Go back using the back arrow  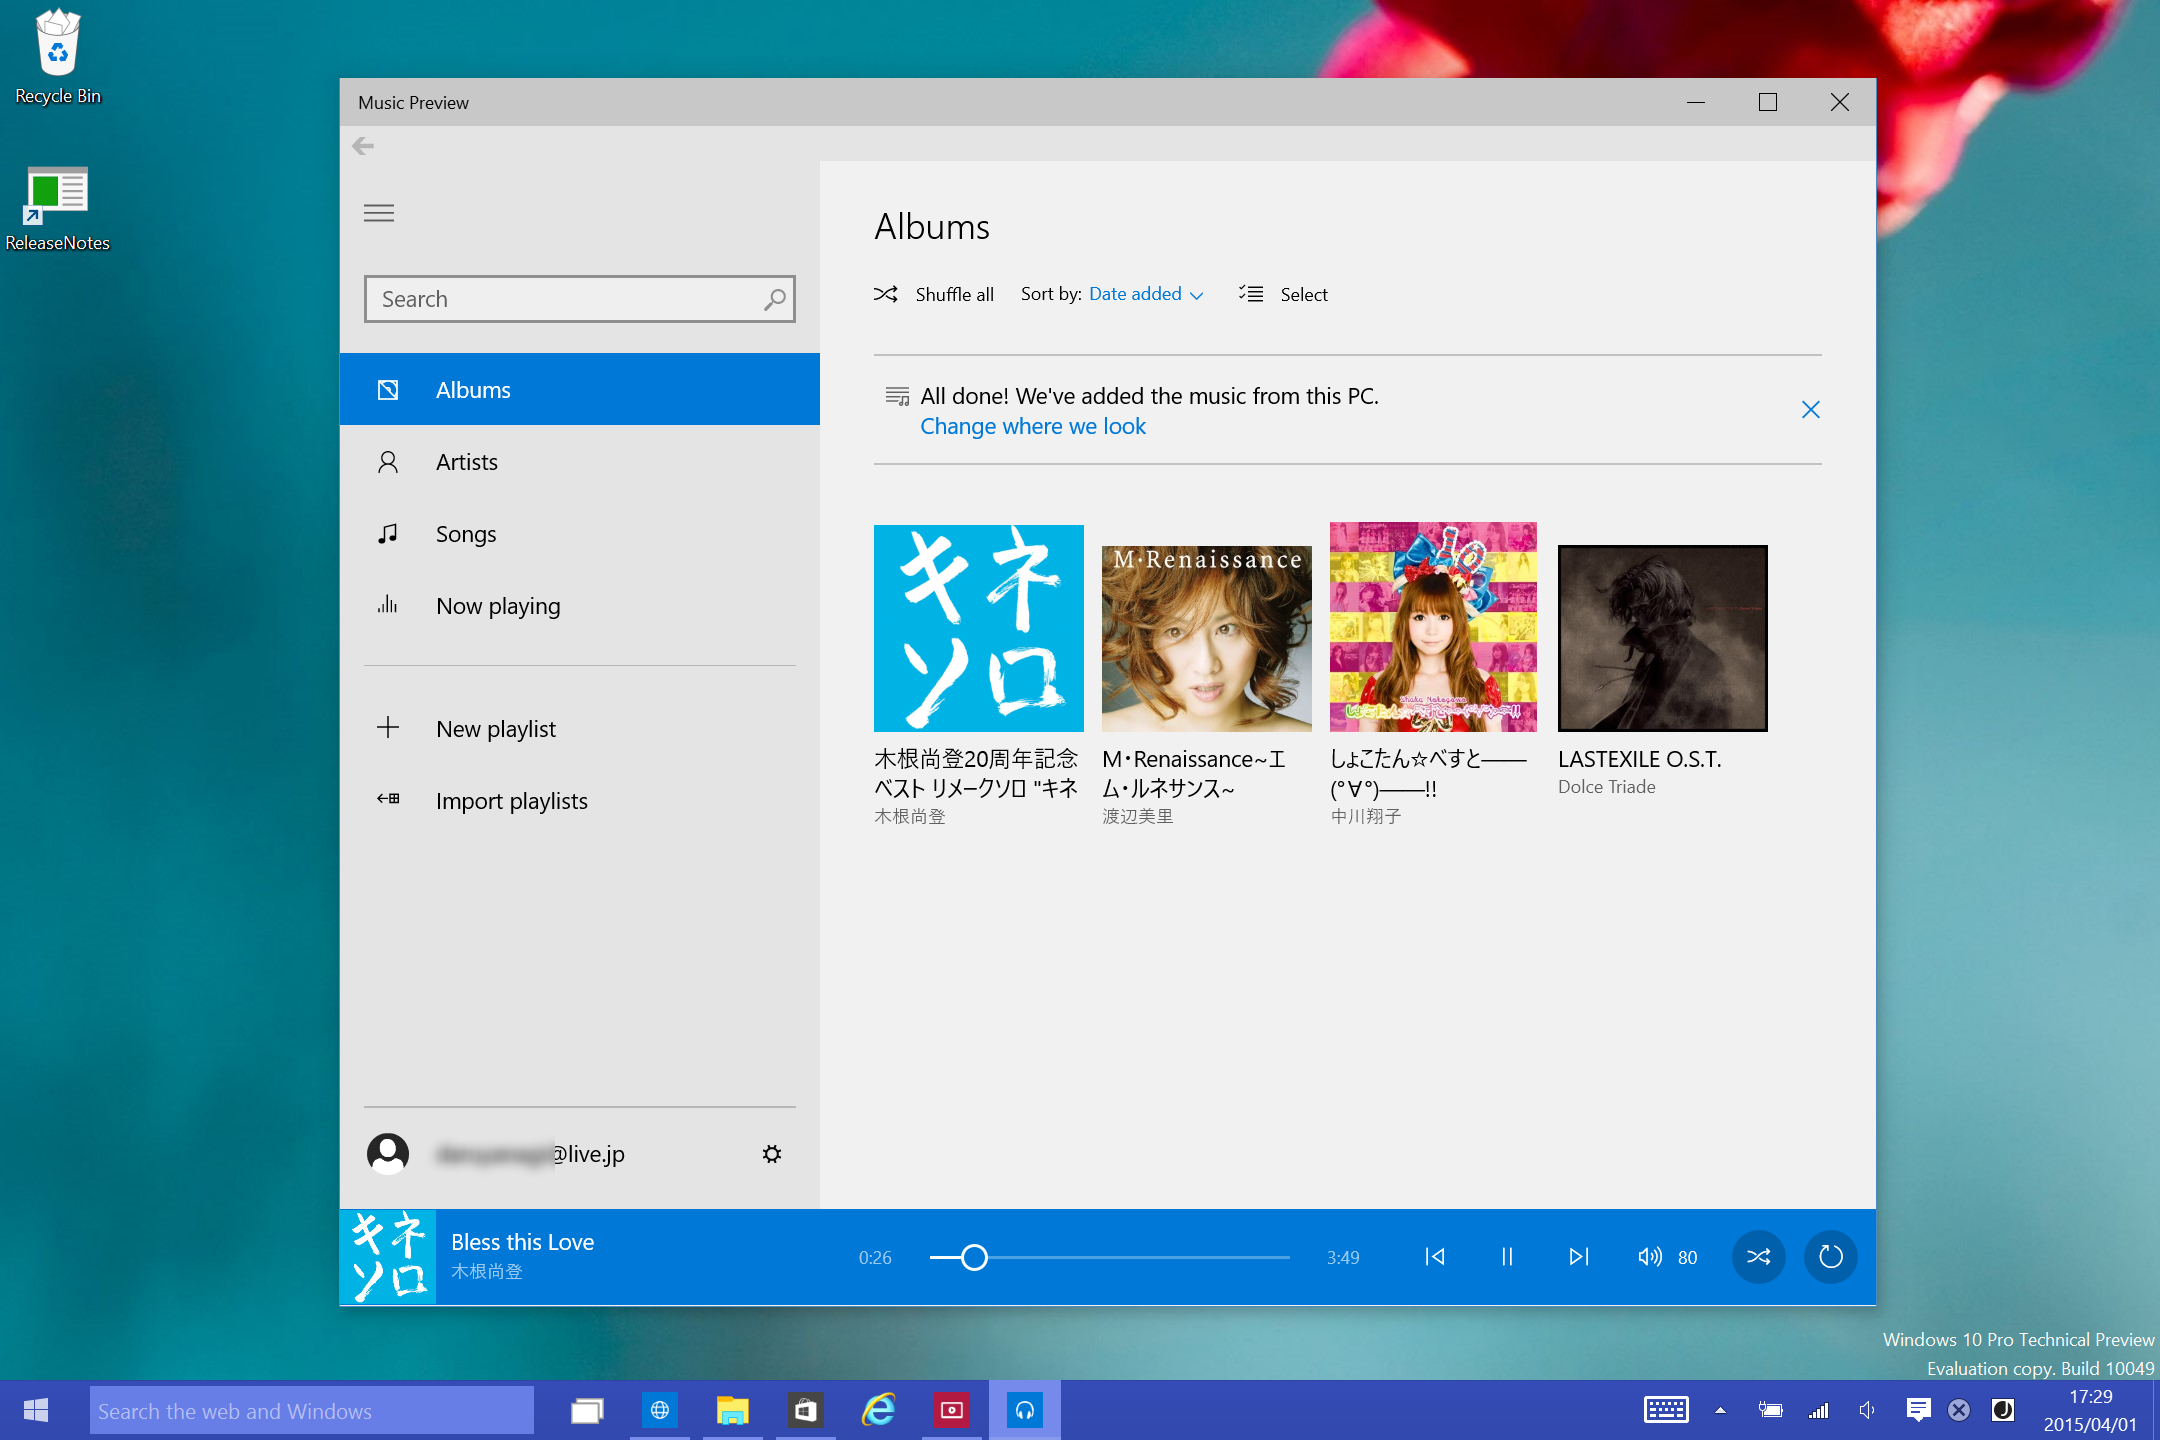[x=363, y=146]
